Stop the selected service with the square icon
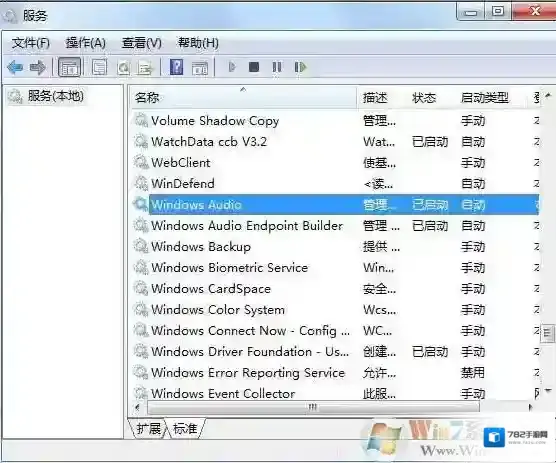The image size is (556, 463). [x=254, y=67]
